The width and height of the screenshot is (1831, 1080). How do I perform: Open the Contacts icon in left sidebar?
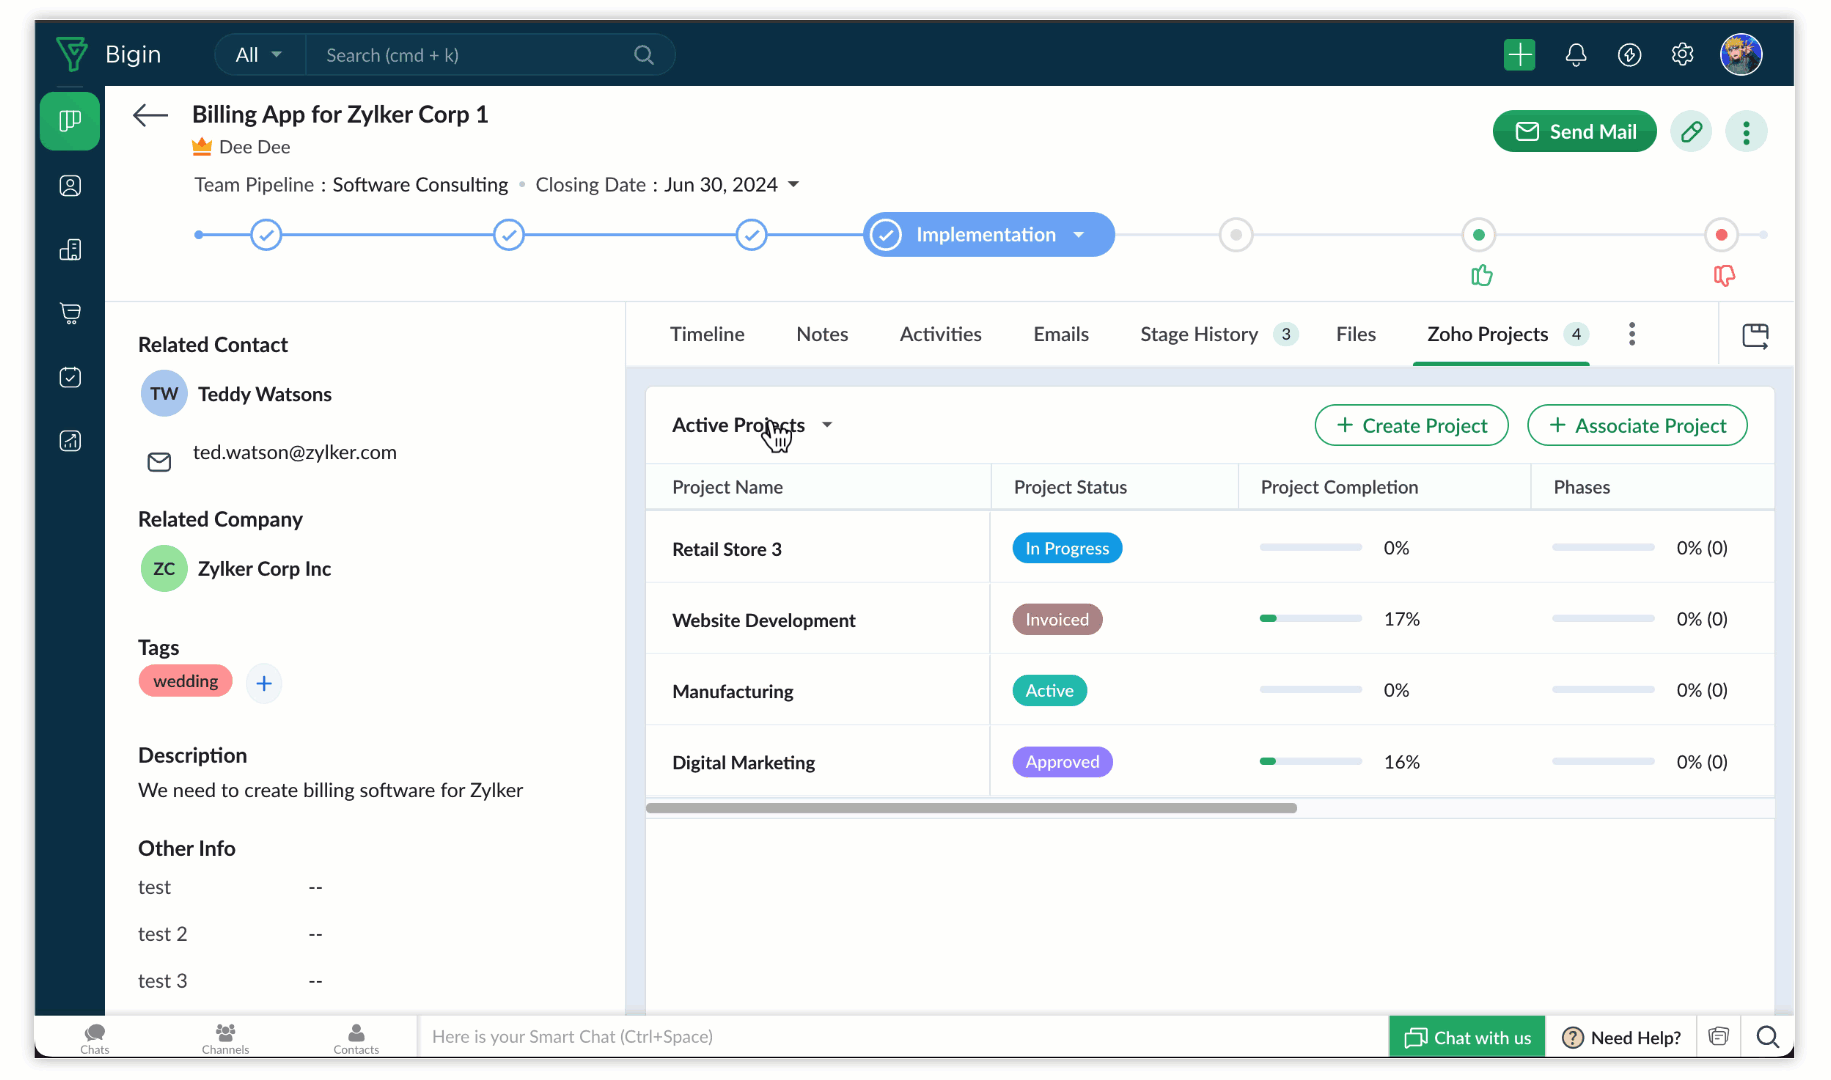pos(70,186)
